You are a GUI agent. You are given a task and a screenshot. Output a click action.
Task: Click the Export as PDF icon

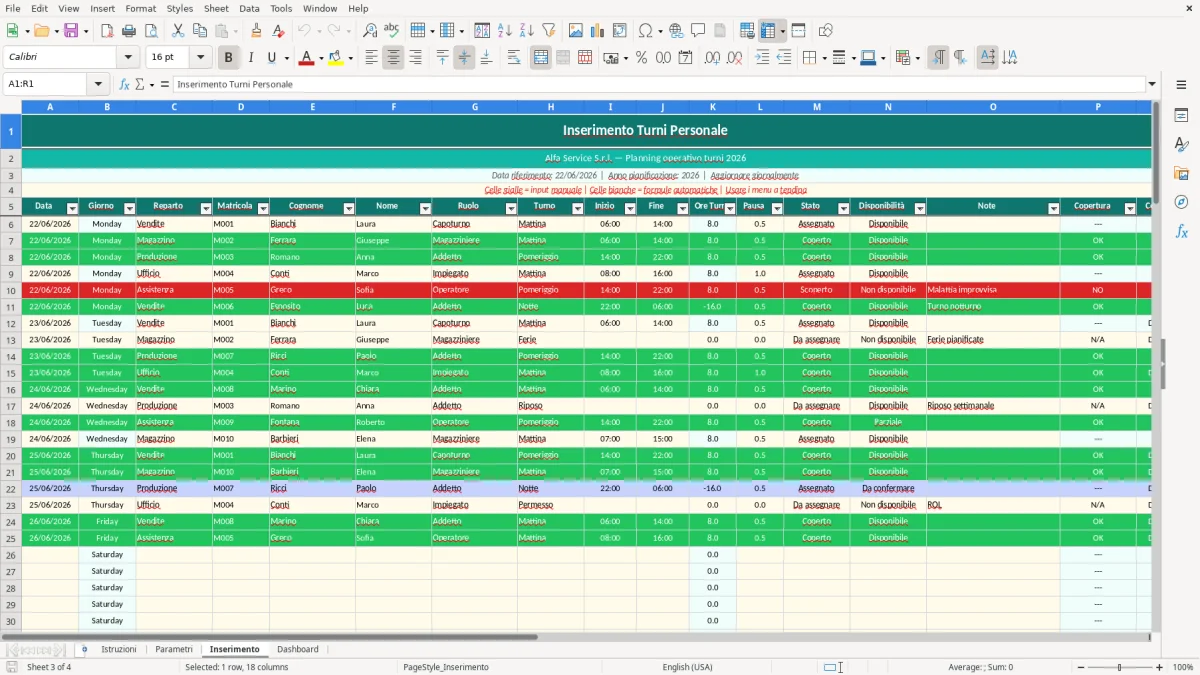pyautogui.click(x=107, y=31)
